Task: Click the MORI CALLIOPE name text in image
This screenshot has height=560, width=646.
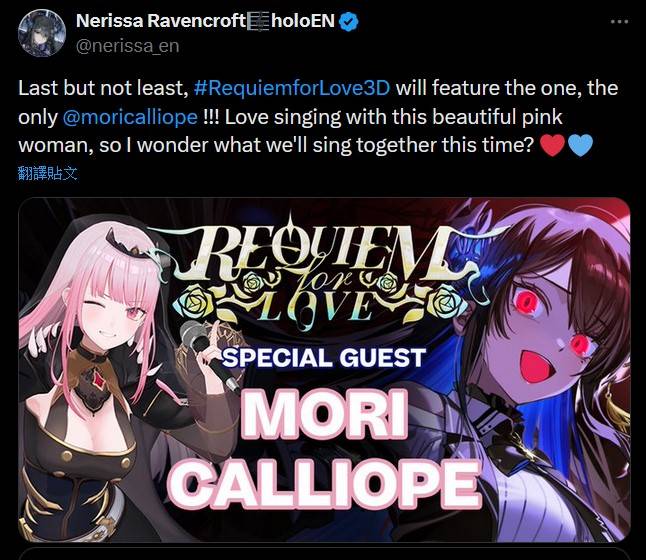Action: 324,449
